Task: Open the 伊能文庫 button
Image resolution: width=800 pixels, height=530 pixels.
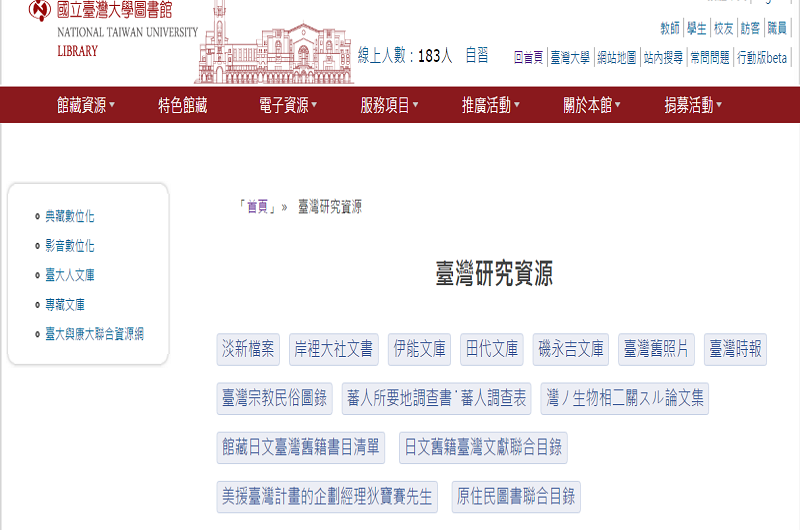Action: 419,349
